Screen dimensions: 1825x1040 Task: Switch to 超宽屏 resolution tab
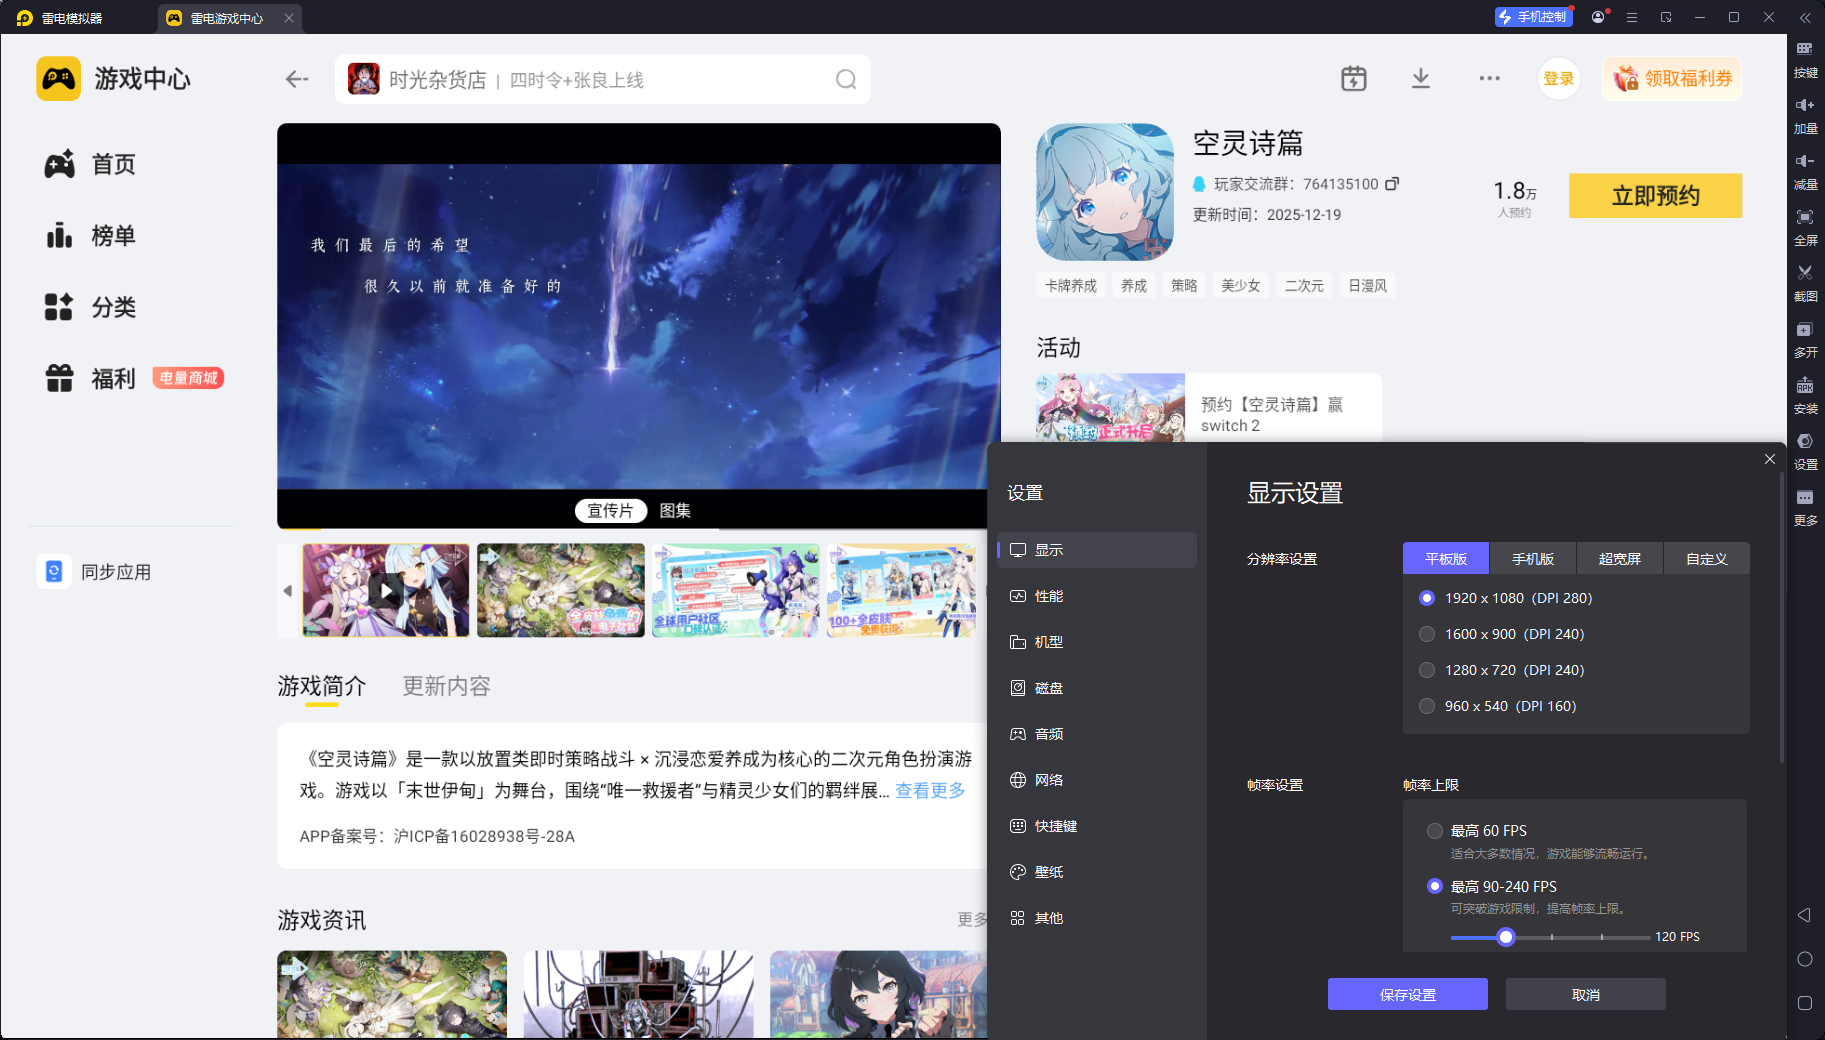point(1620,559)
